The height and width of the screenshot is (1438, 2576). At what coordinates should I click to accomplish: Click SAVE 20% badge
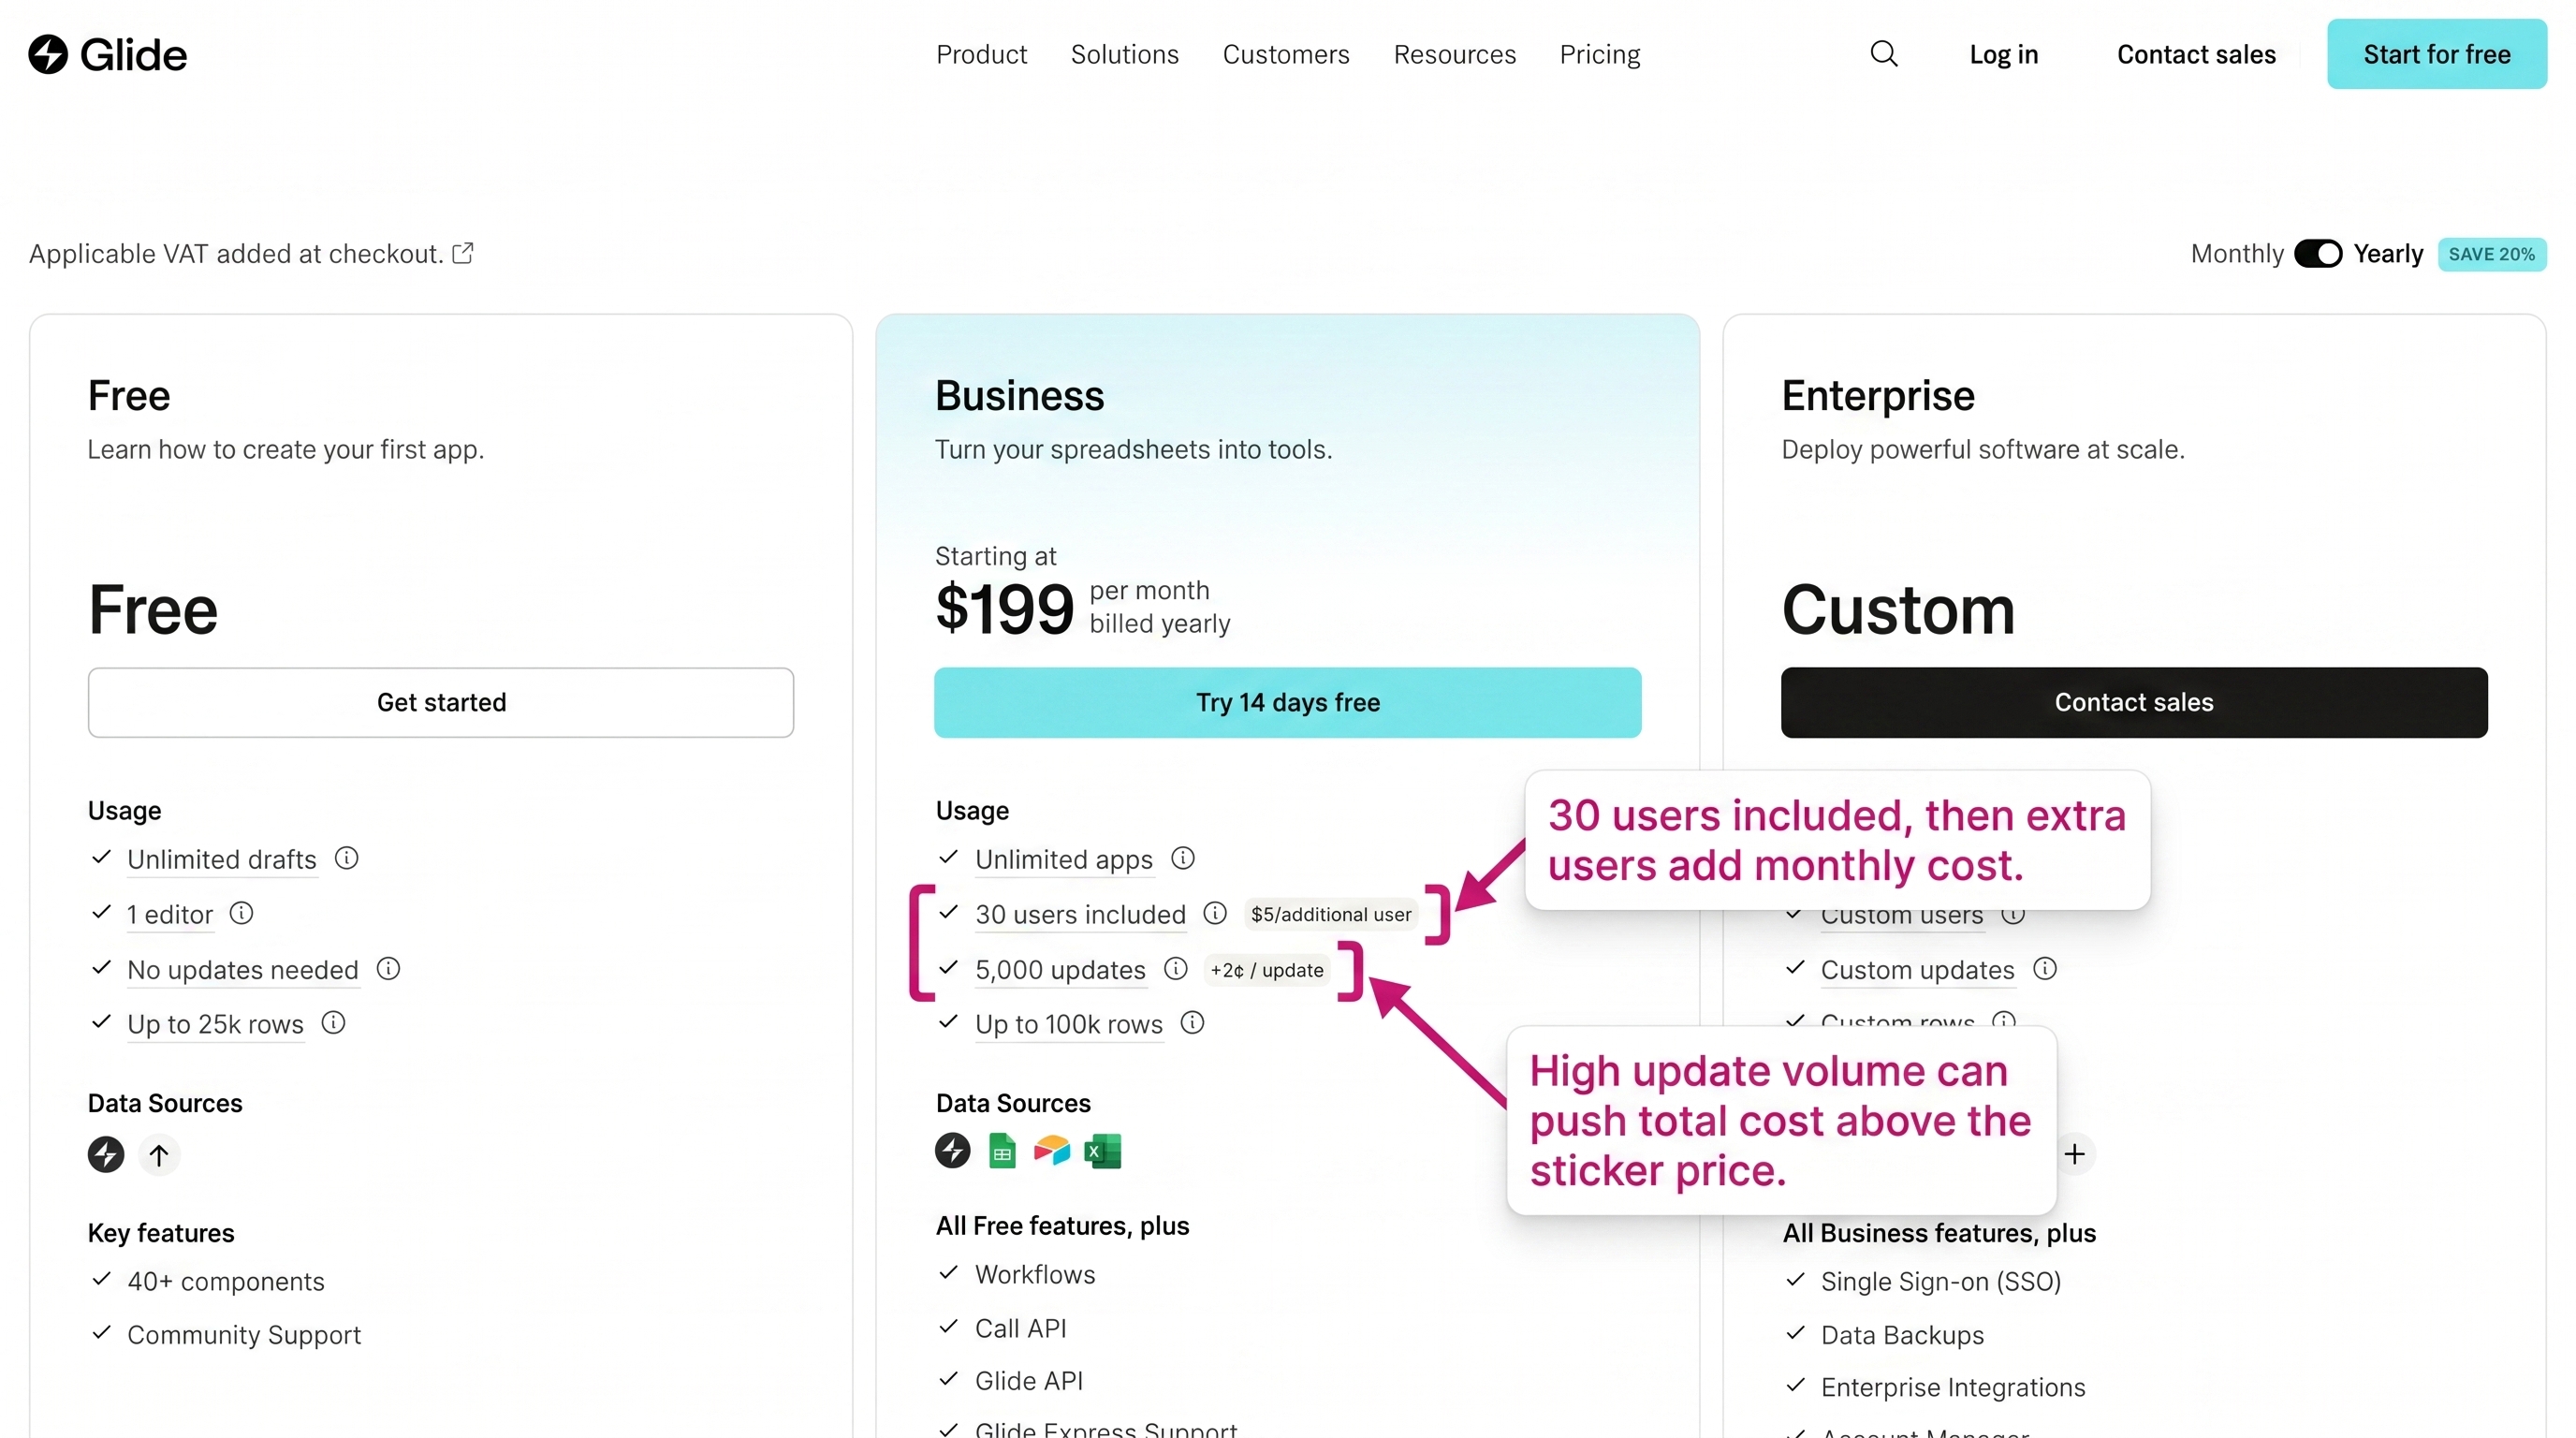2492,254
